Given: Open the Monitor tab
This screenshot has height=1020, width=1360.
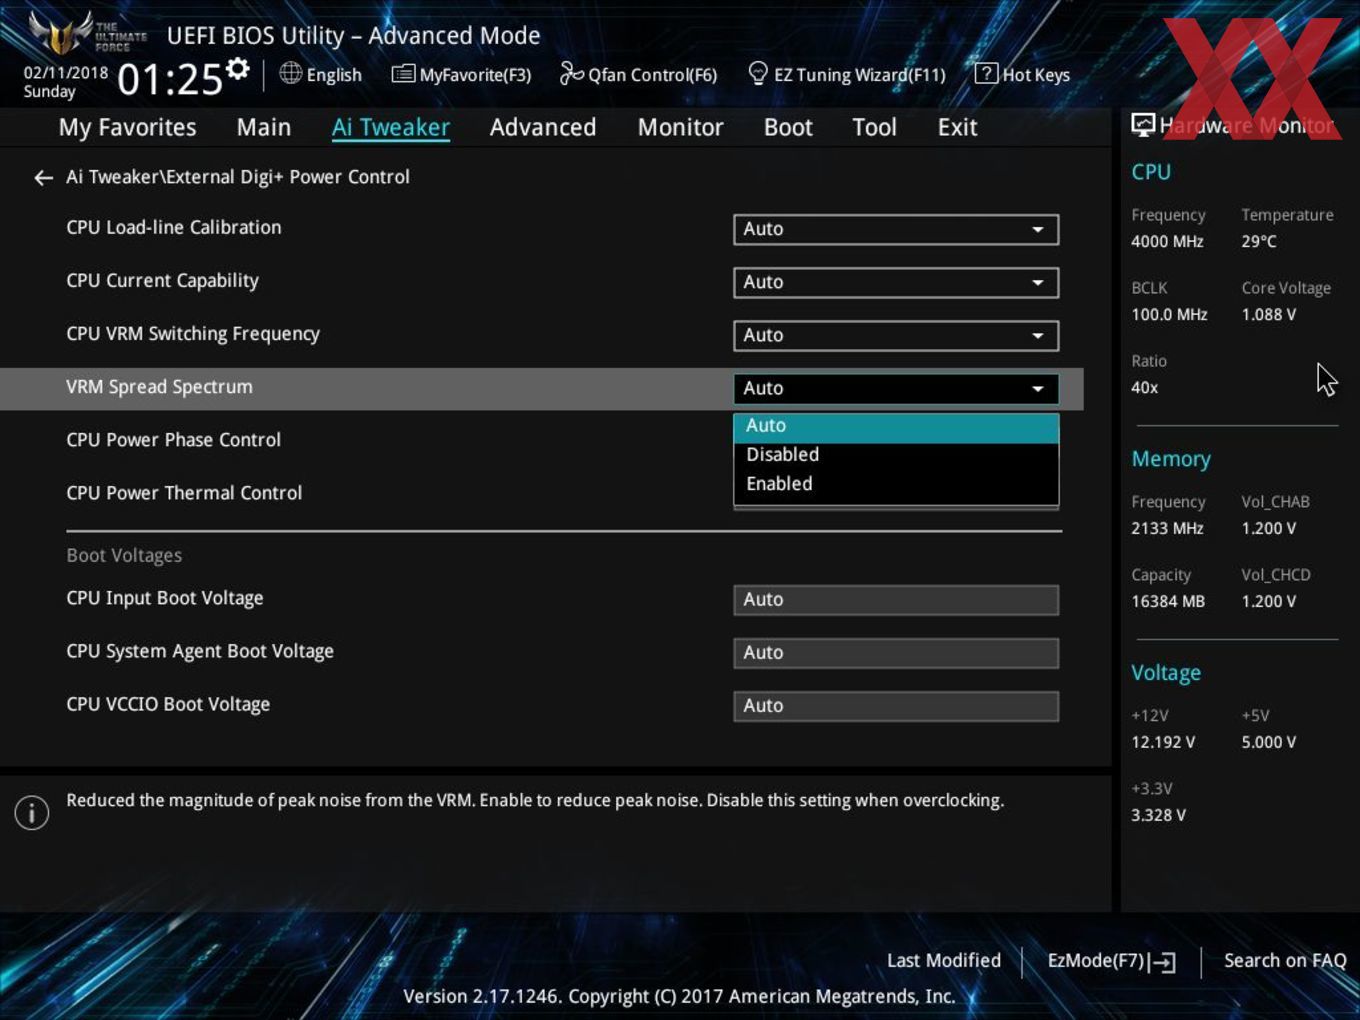Looking at the screenshot, I should 680,127.
